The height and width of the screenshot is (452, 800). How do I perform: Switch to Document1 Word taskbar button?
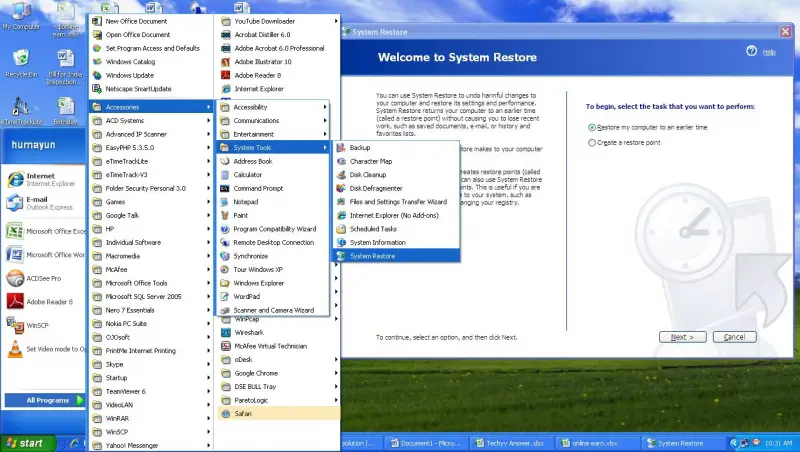[427, 443]
